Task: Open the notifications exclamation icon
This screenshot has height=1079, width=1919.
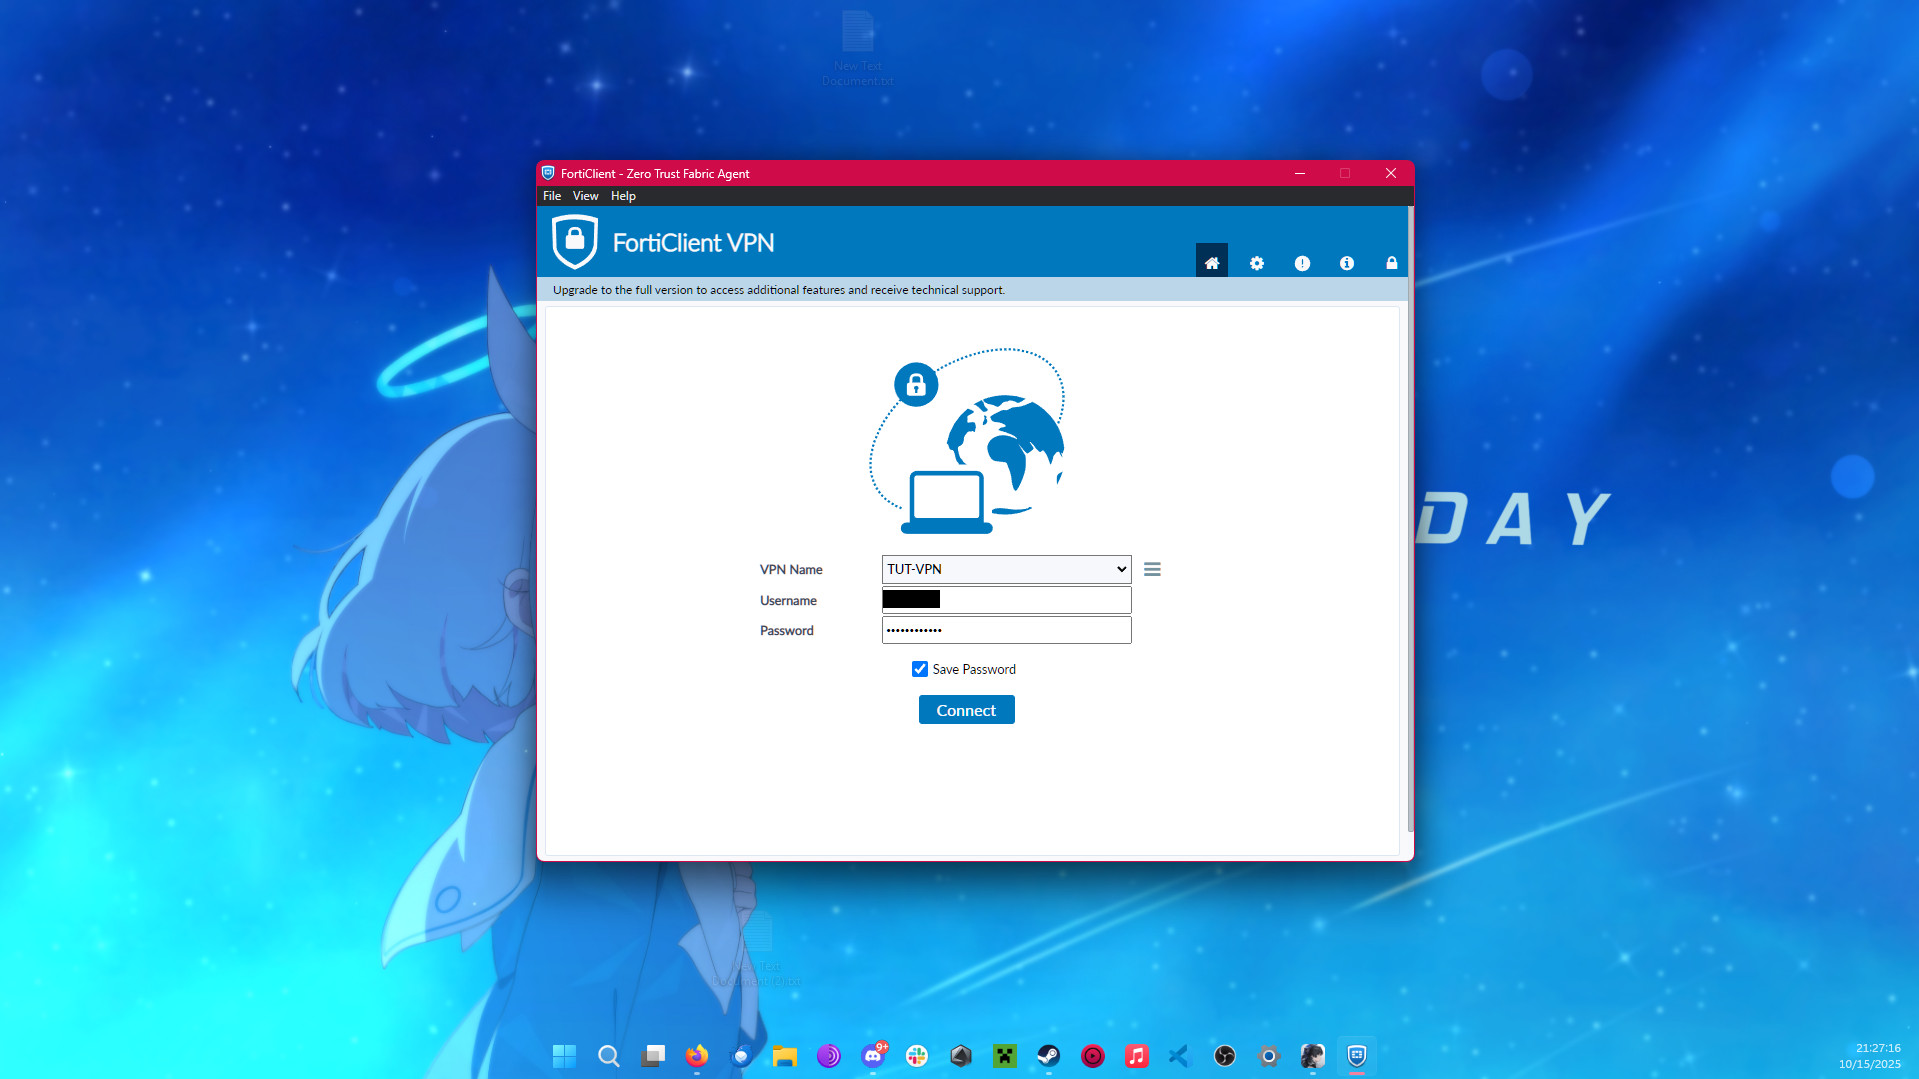Action: click(x=1302, y=263)
